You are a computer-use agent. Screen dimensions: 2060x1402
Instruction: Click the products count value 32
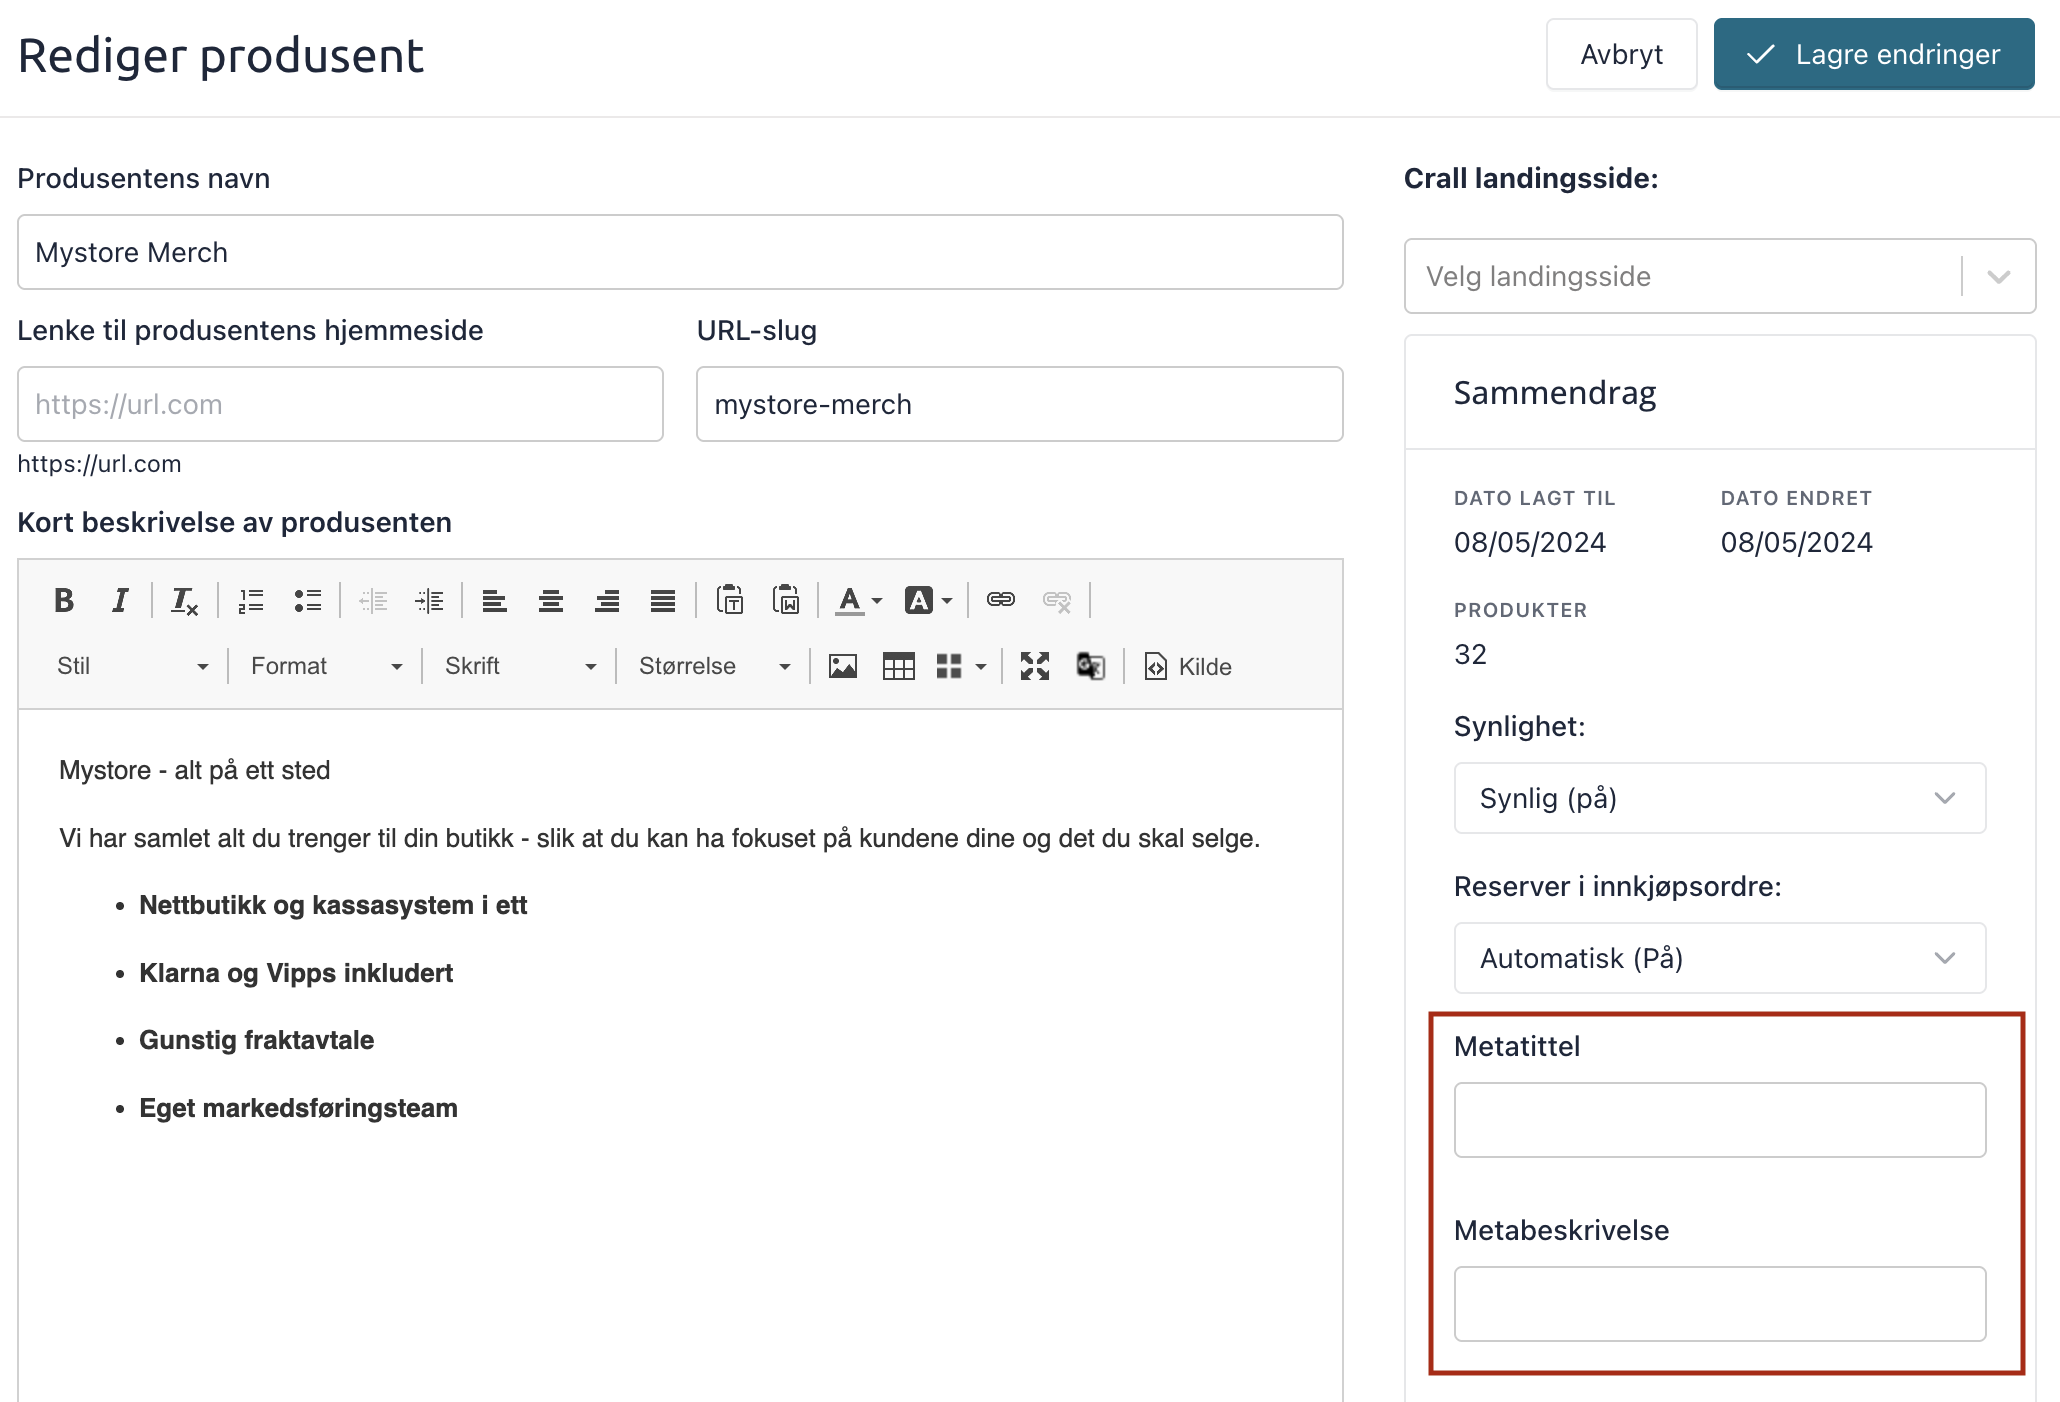tap(1471, 654)
